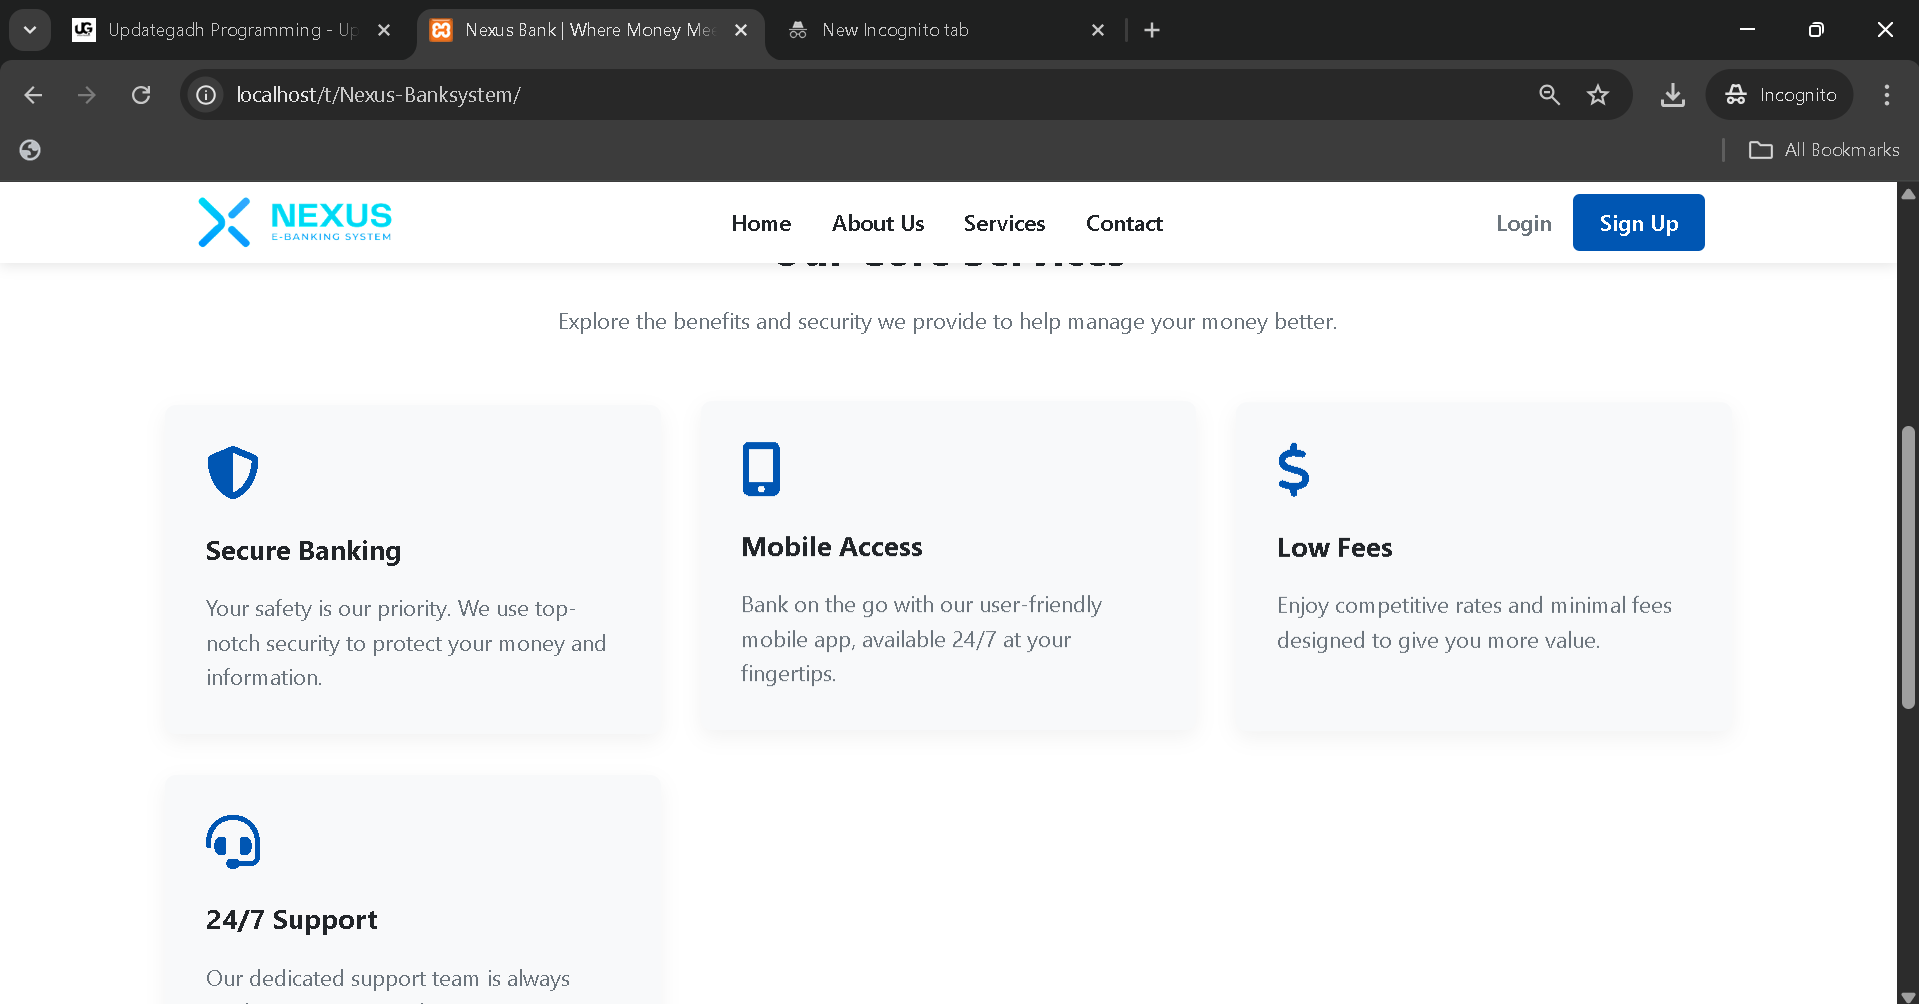Screen dimensions: 1919x1004
Task: Click the zoom magnifier icon in address bar
Action: (1549, 95)
